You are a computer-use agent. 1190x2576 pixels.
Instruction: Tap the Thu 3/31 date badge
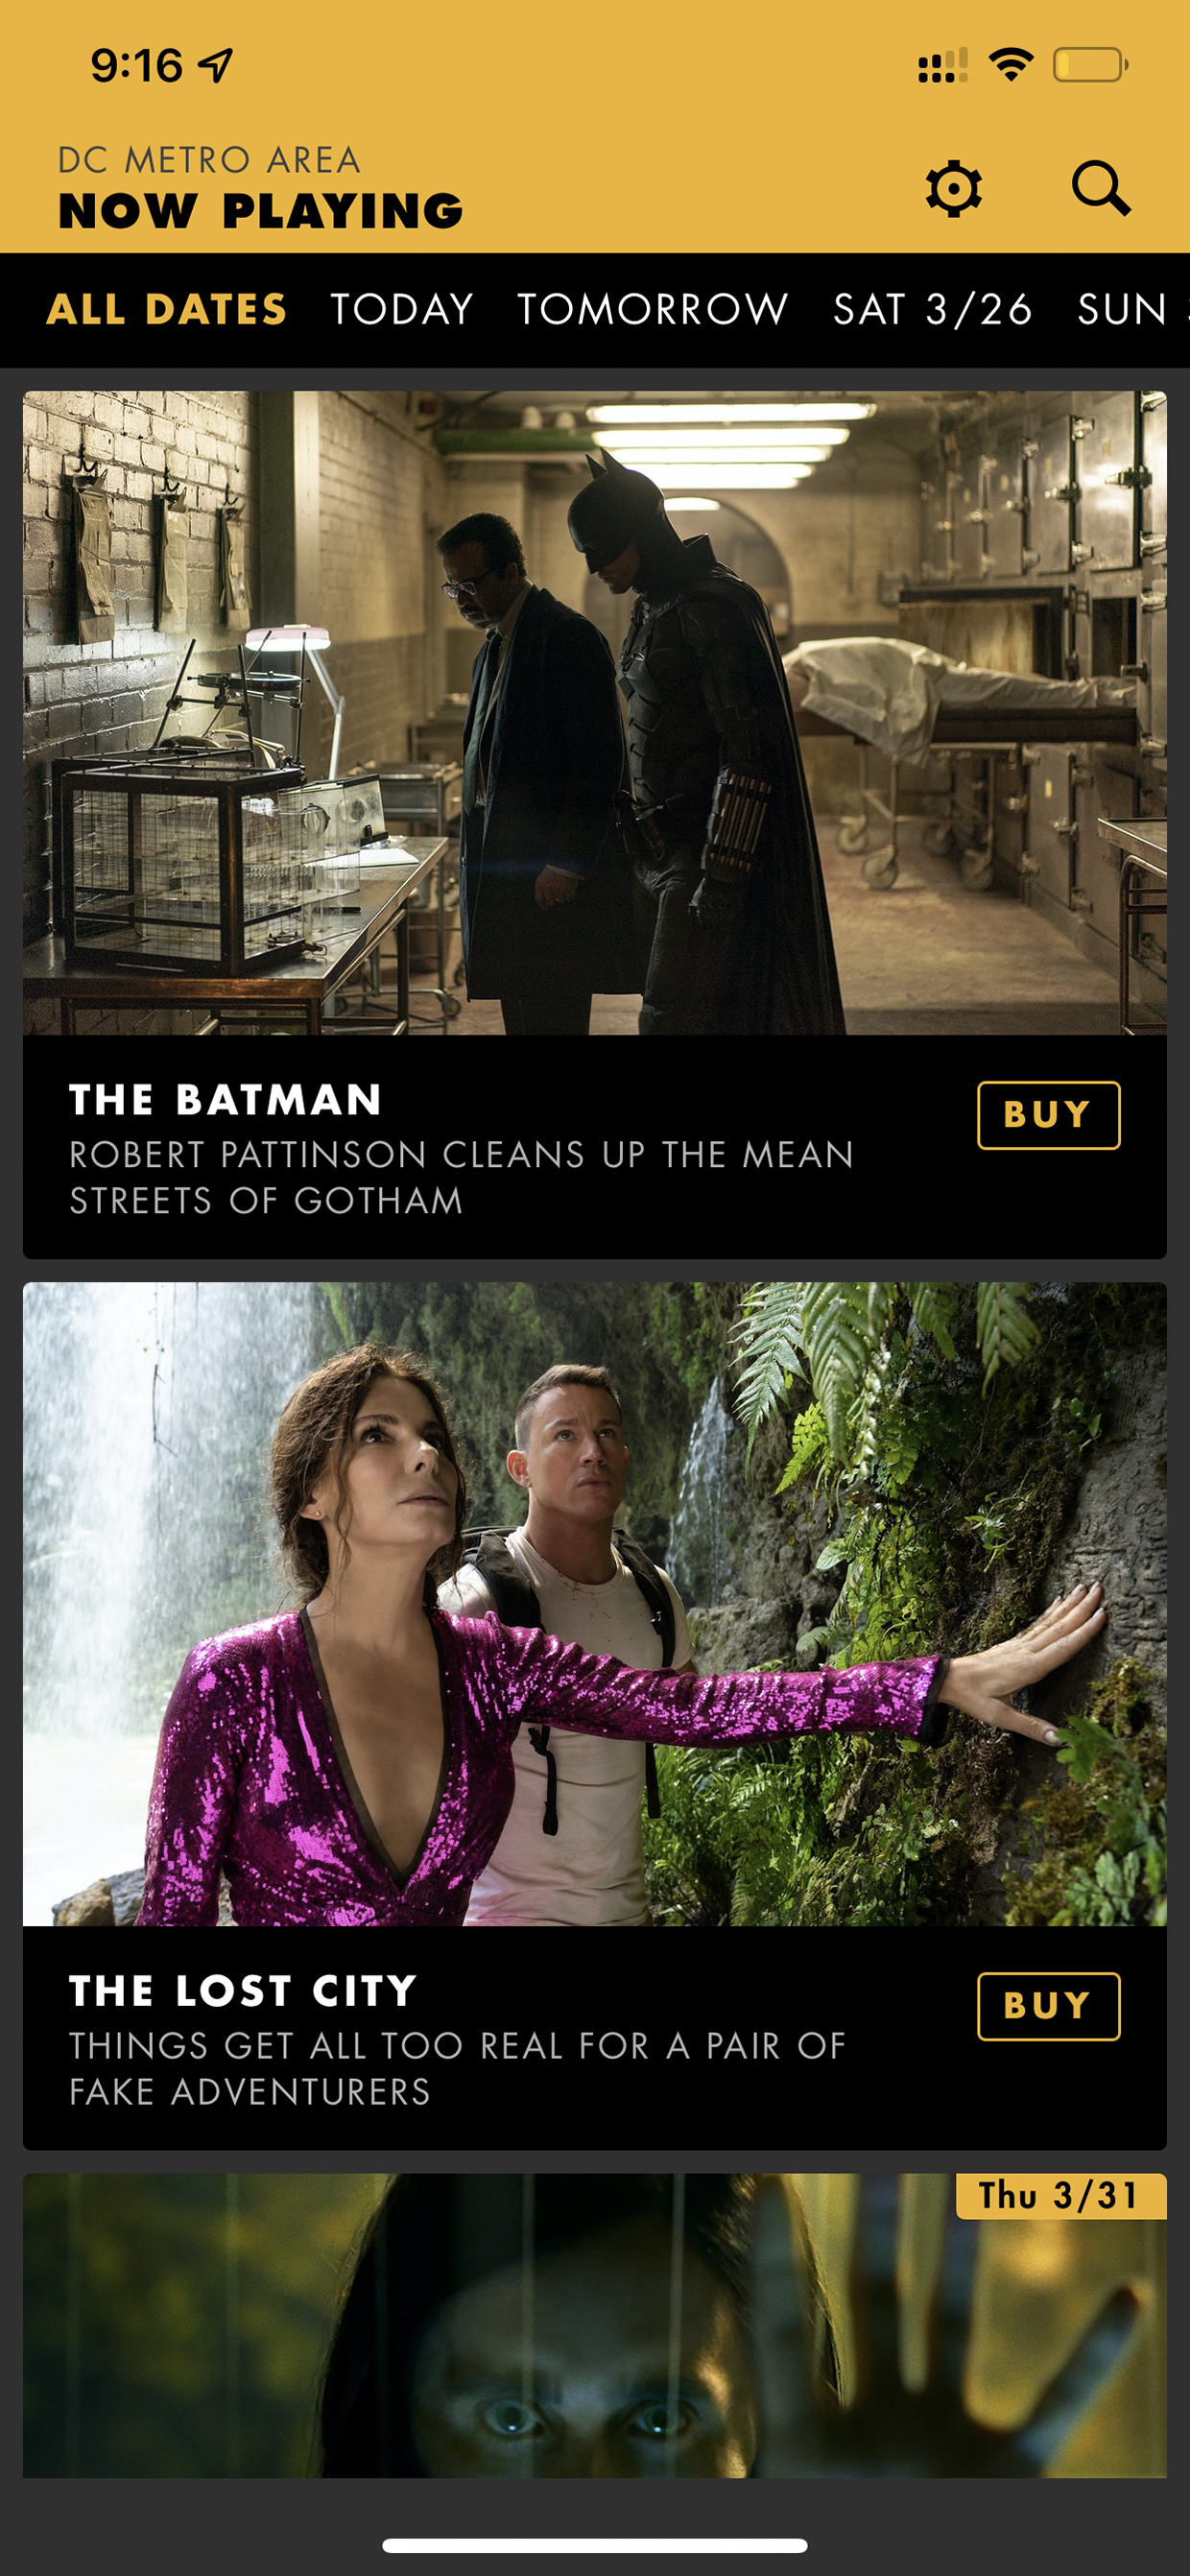pos(1061,2196)
